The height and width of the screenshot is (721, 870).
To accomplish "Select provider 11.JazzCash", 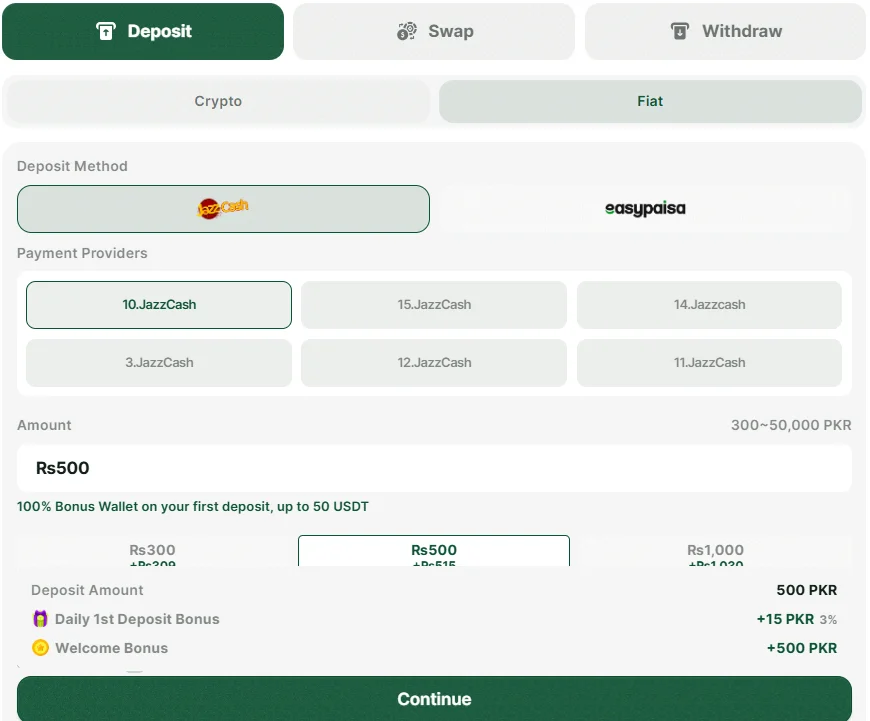I will pyautogui.click(x=709, y=362).
